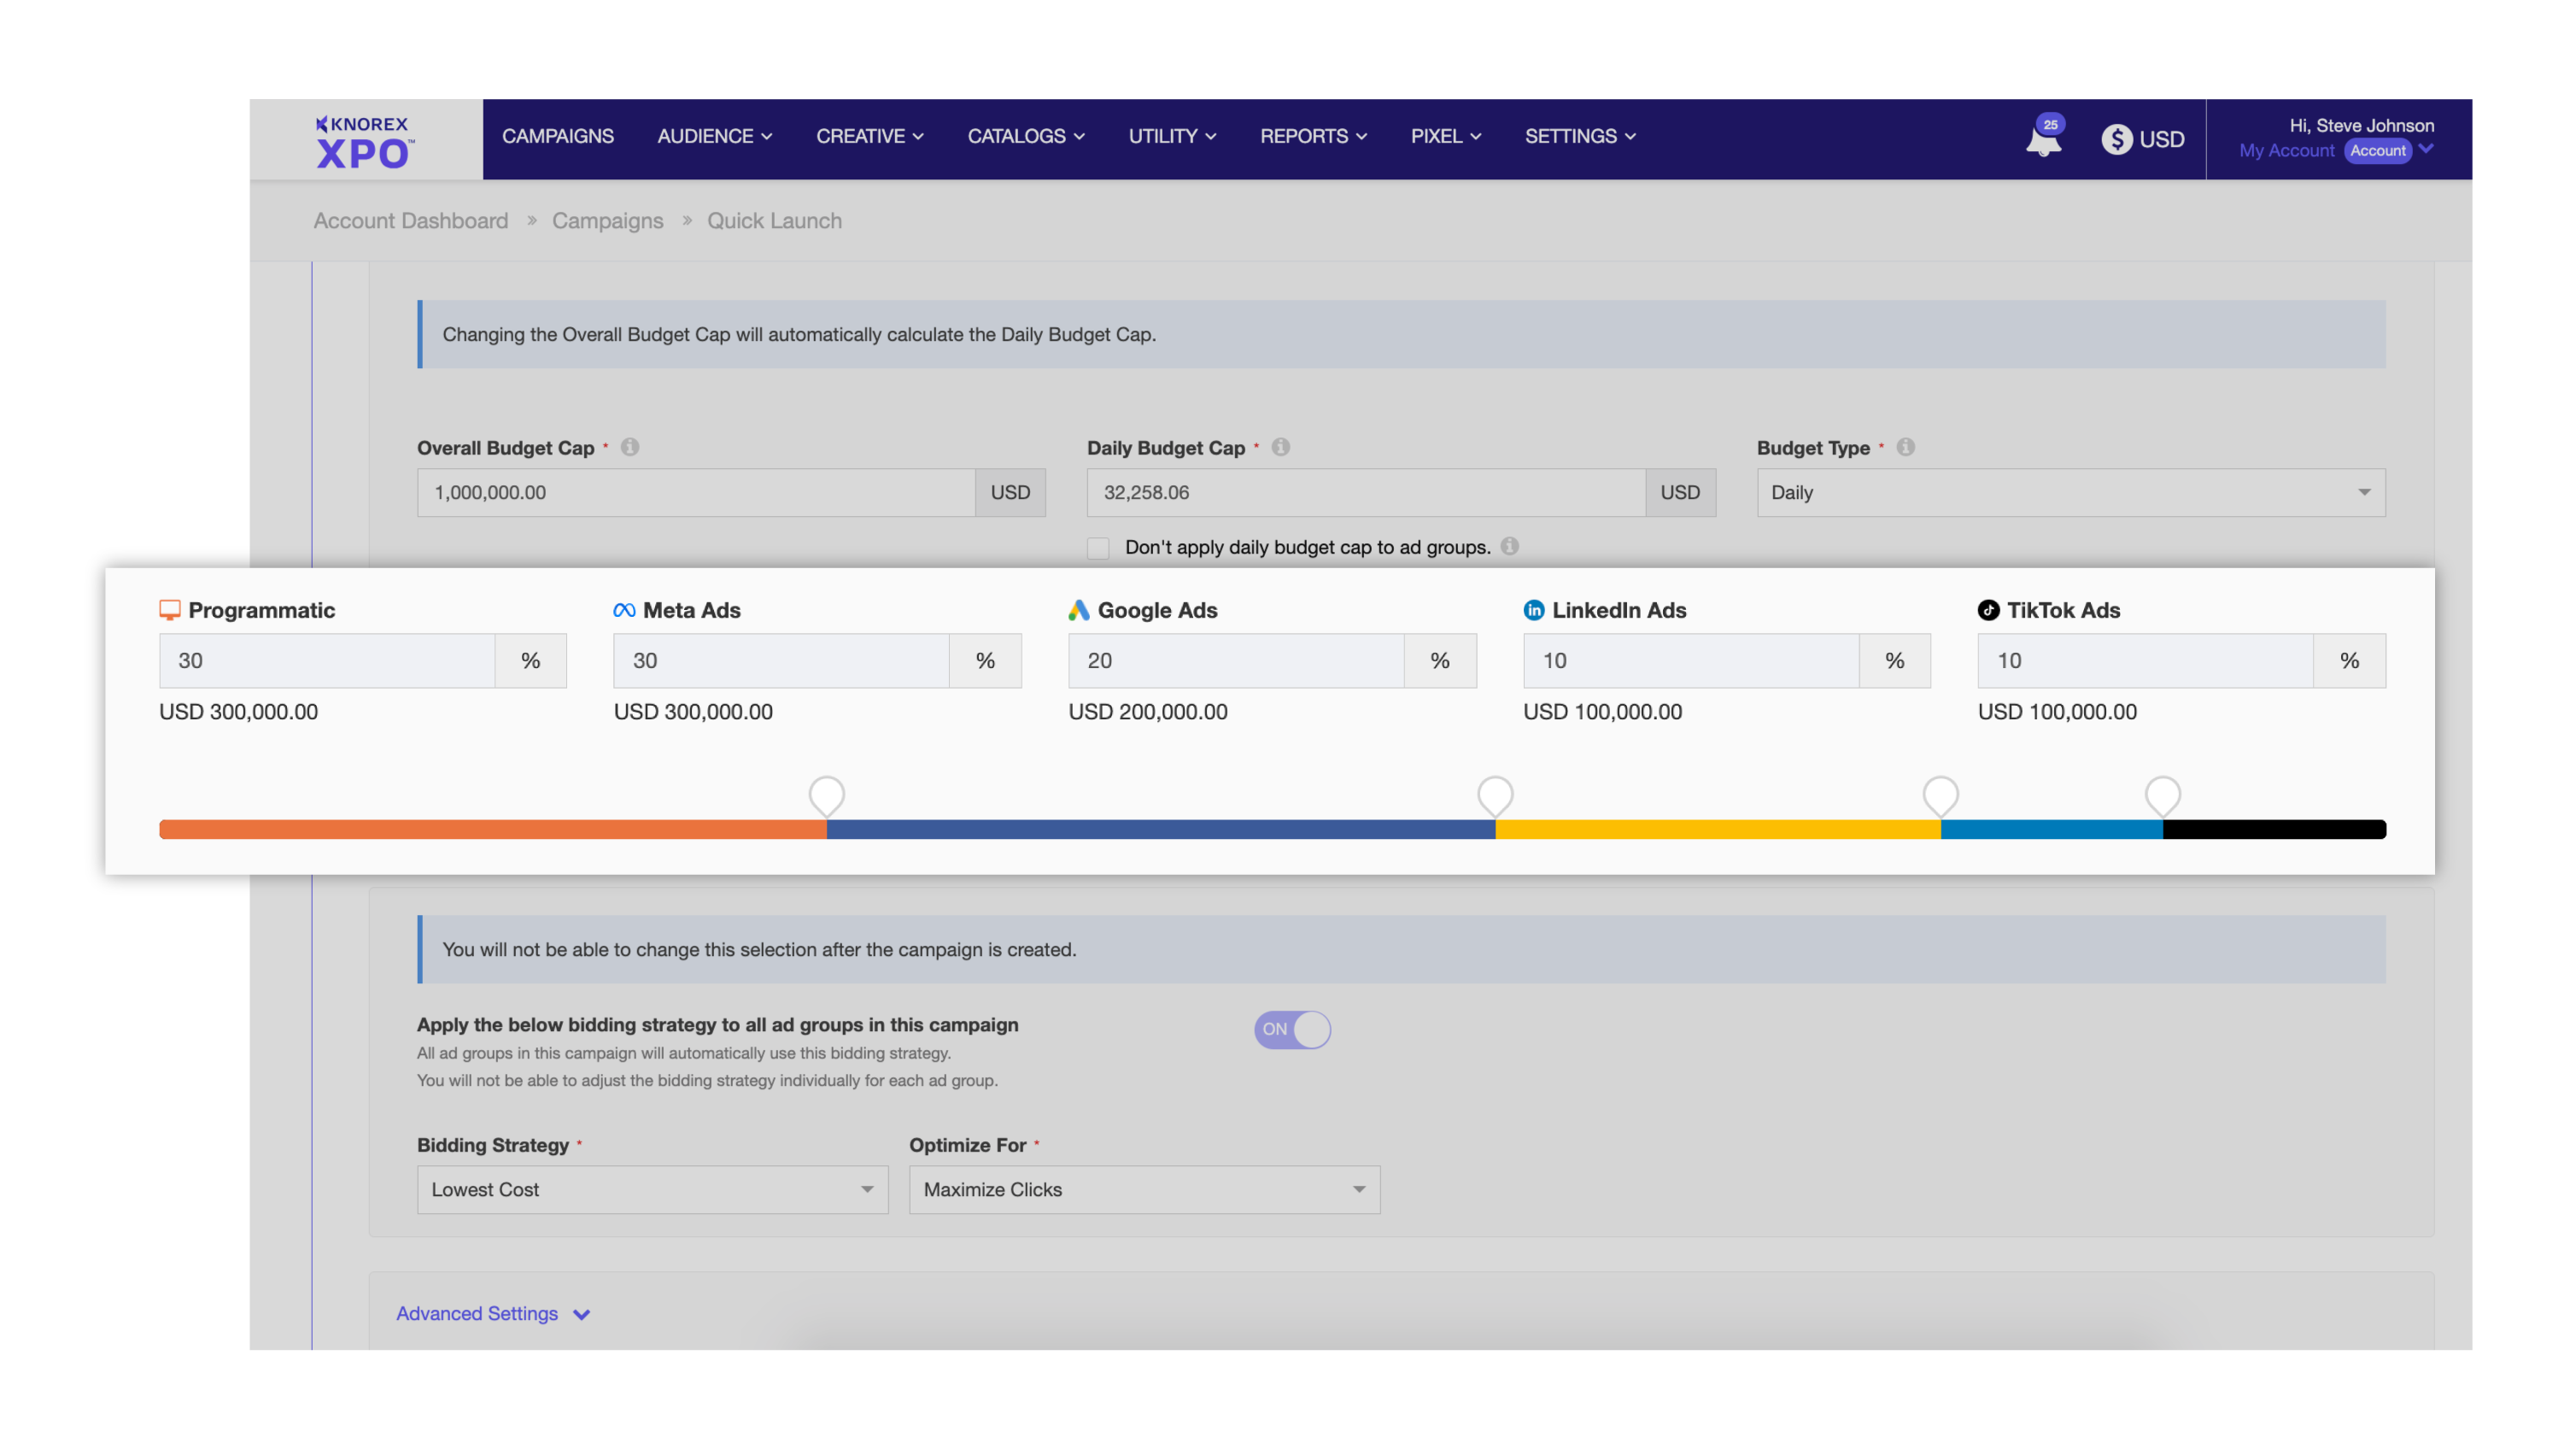Click the Overall Budget Cap input field
The width and height of the screenshot is (2576, 1449).
(696, 492)
